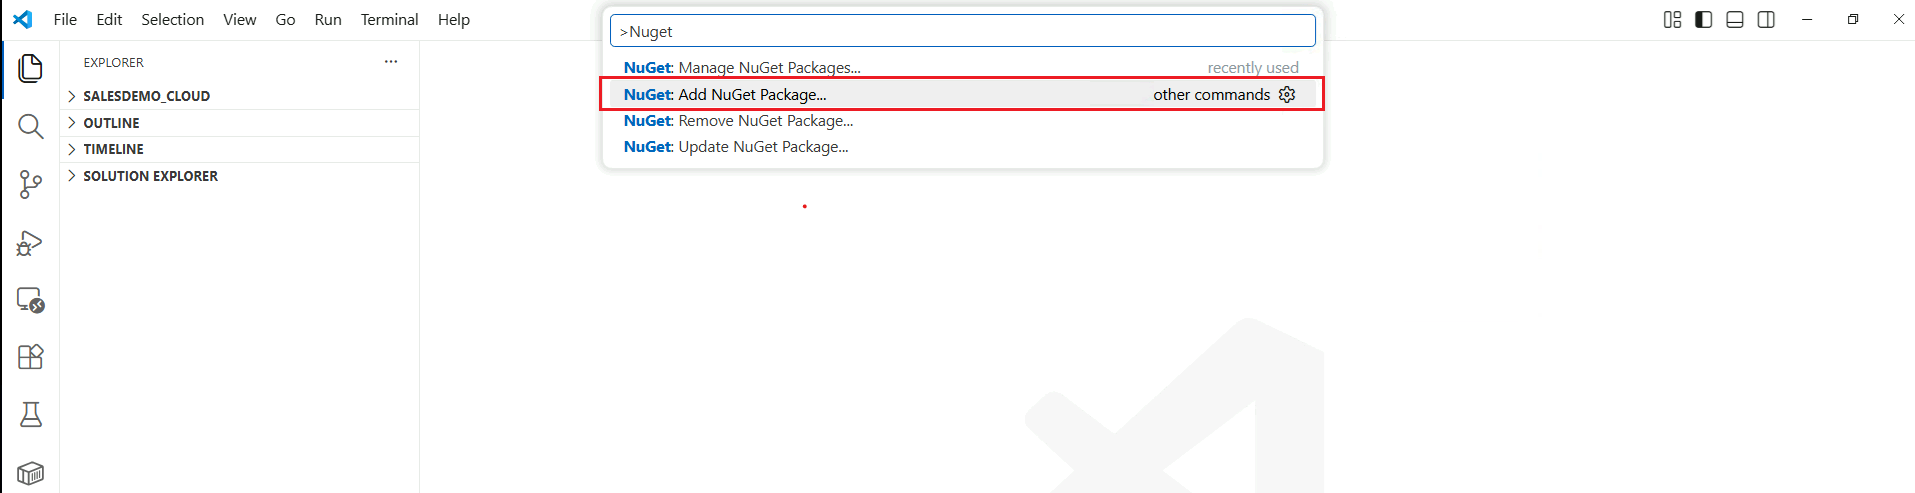Open Run and Debug view

(31, 243)
